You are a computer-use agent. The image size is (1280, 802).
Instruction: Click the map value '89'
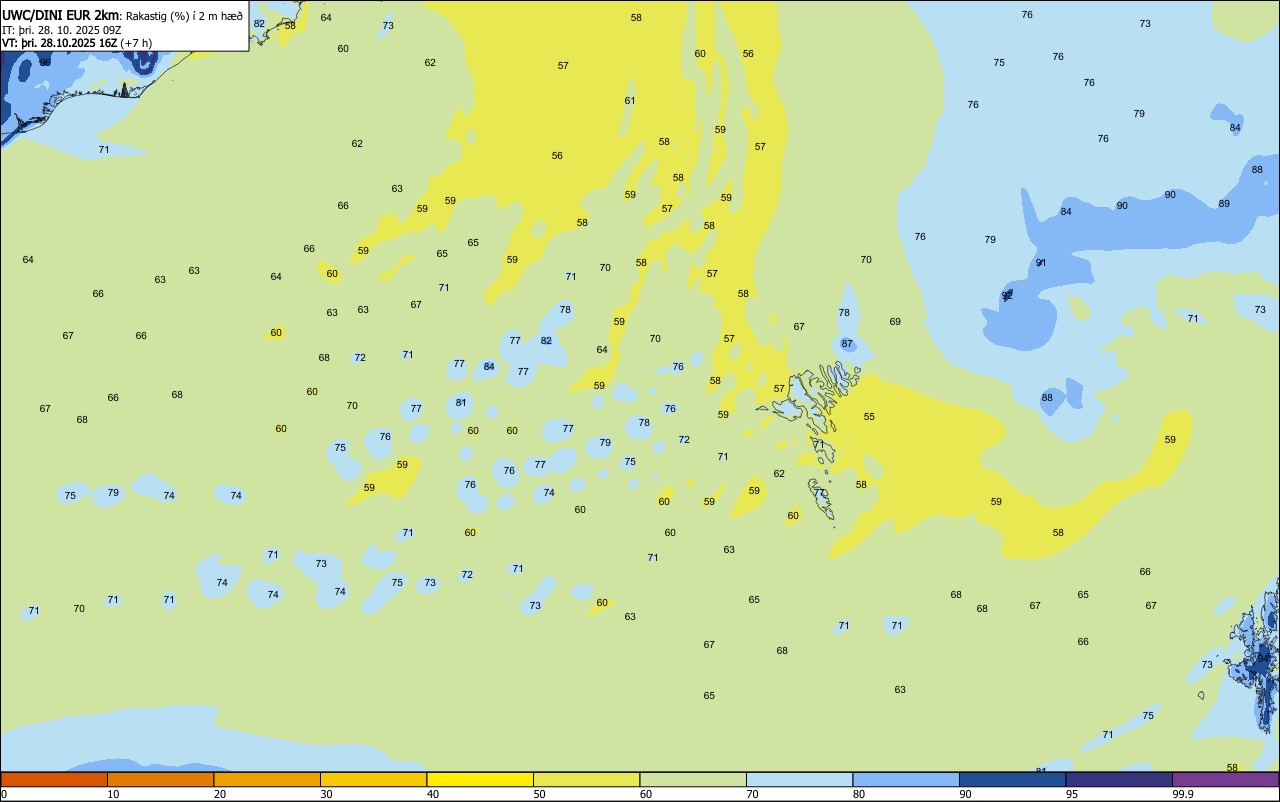pos(1224,204)
